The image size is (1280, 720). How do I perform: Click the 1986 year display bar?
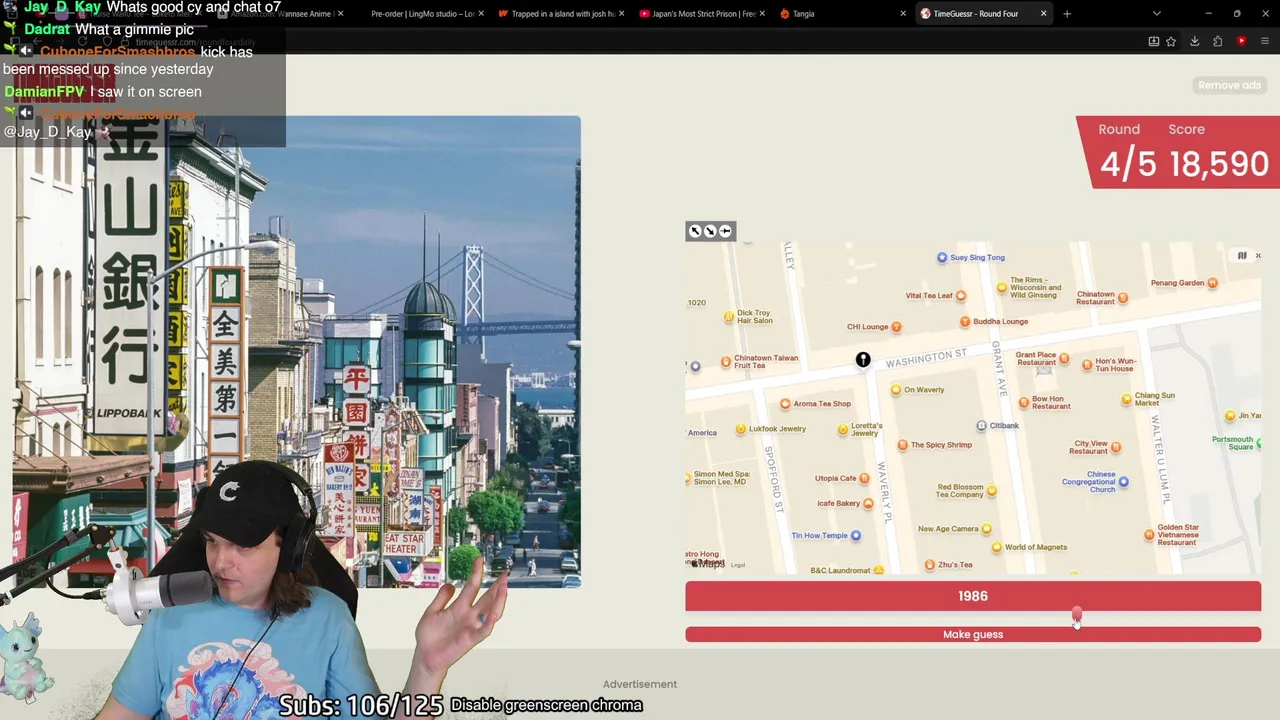(973, 596)
